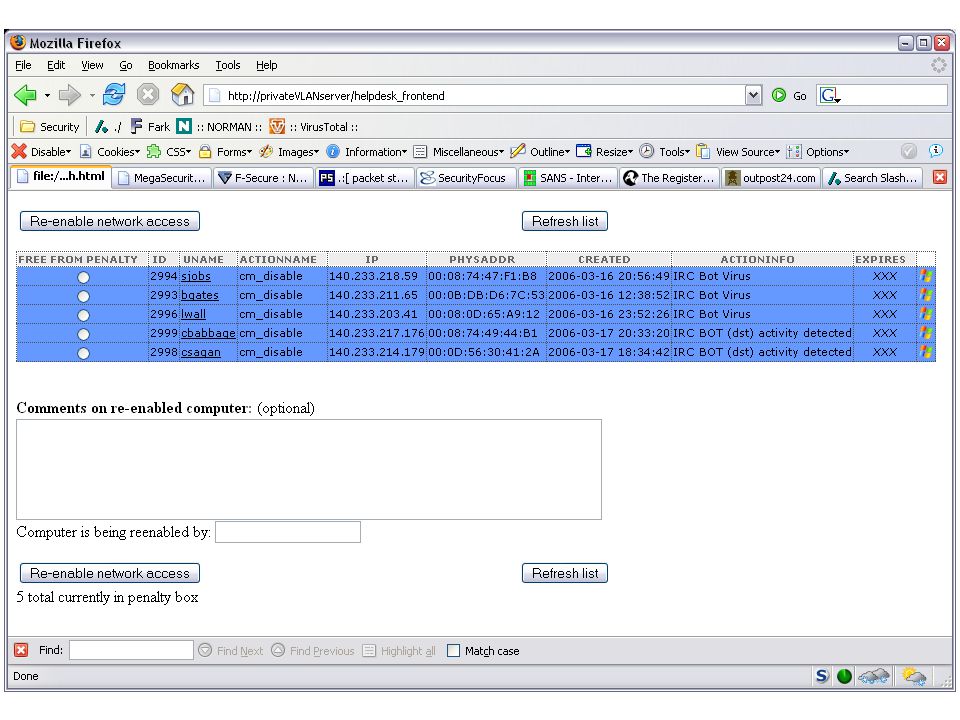Open the View Source dropdown
Screen dimensions: 960x720
[738, 151]
